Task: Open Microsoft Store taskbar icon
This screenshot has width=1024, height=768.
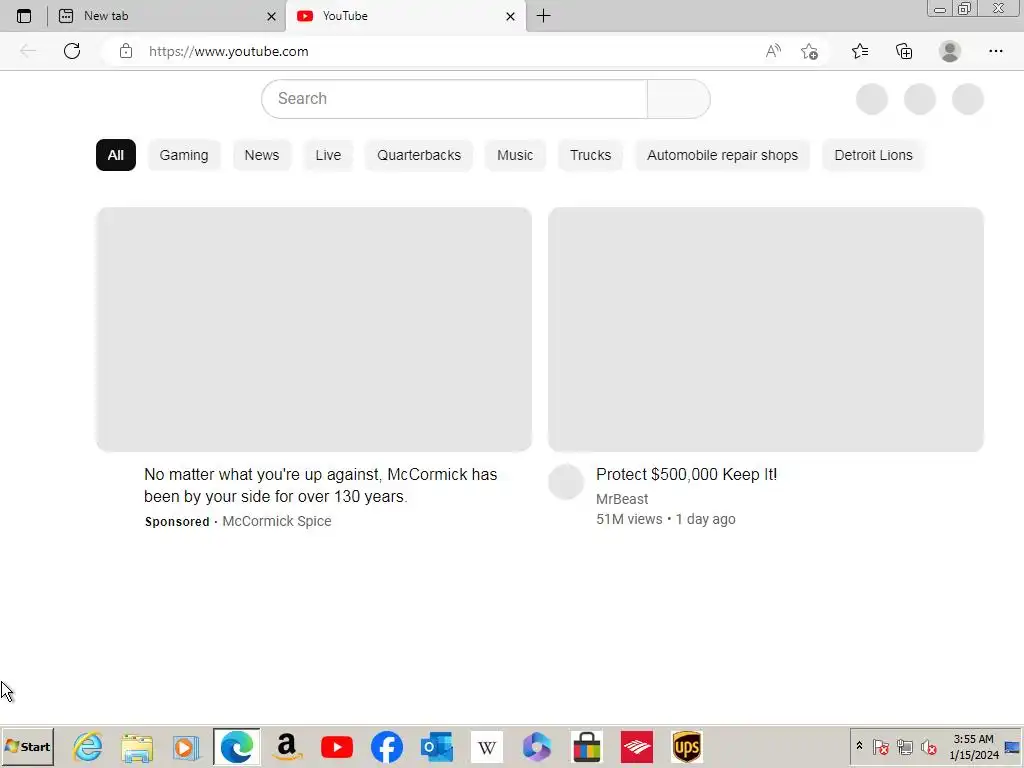Action: pos(586,746)
